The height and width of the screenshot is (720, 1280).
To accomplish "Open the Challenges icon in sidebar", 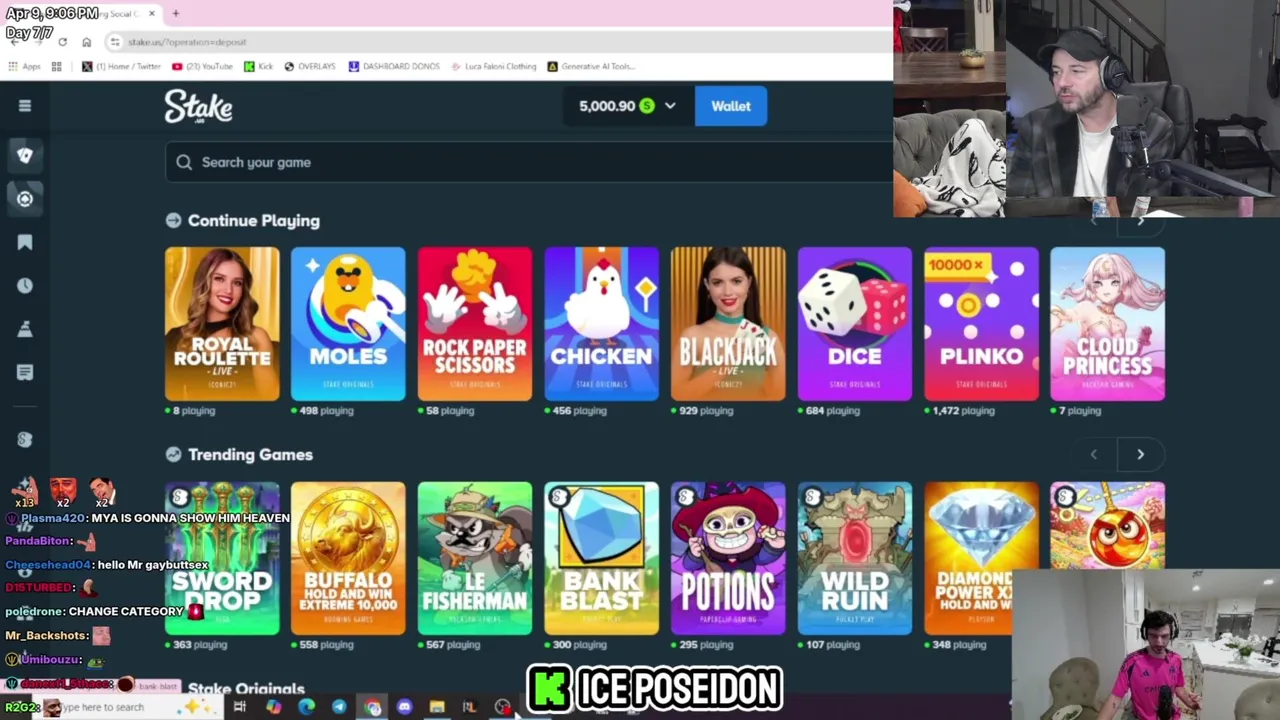I will click(x=25, y=329).
